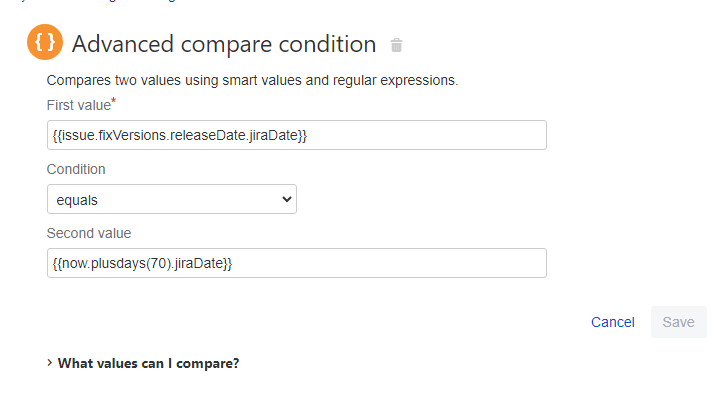
Task: Click inside the now.plusdays(70).jiraDate smart value text
Action: [x=142, y=263]
